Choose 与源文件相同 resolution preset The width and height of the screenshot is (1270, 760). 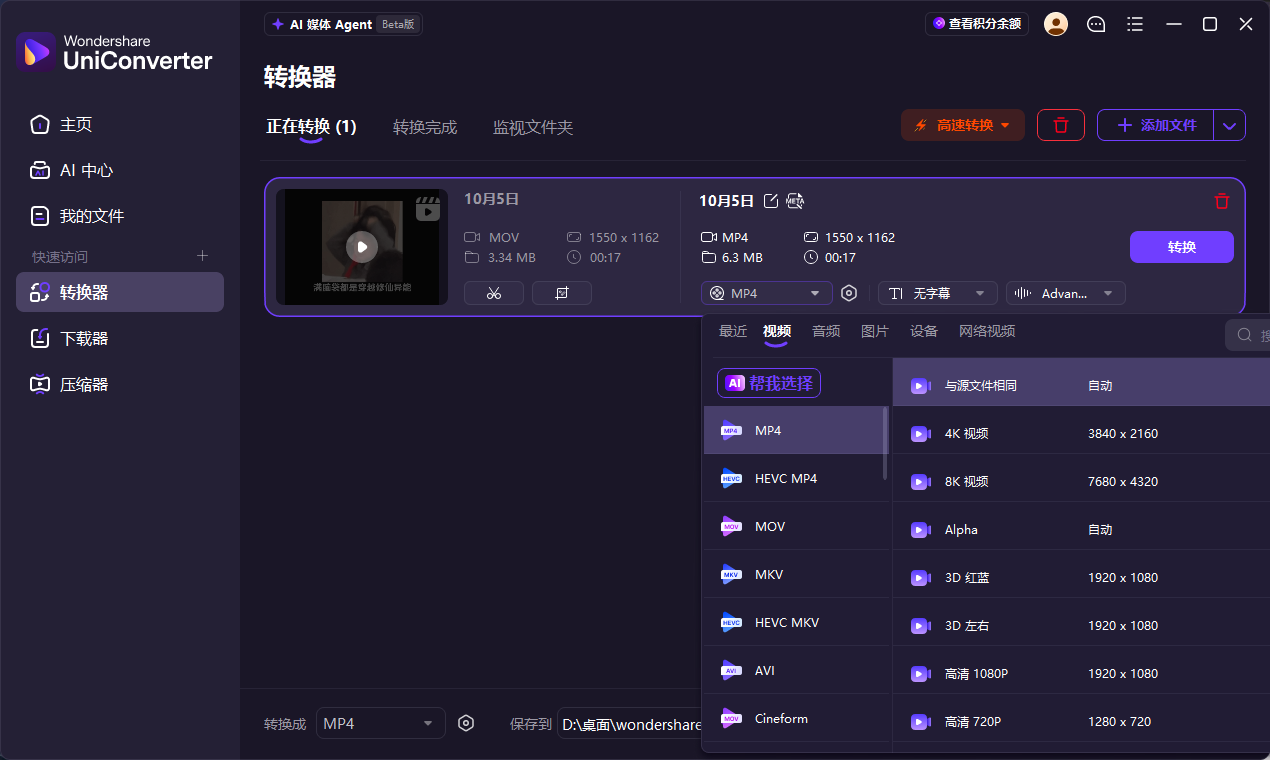coord(1081,385)
